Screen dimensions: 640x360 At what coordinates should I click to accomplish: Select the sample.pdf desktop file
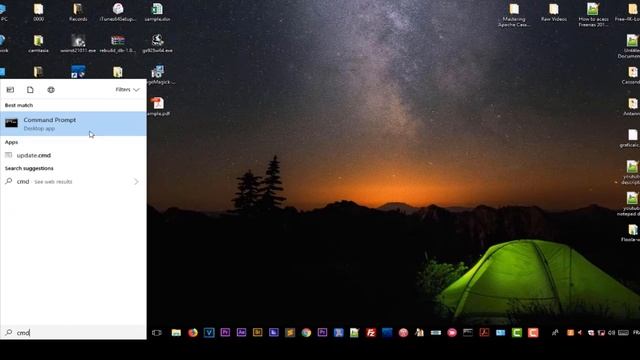tap(158, 107)
